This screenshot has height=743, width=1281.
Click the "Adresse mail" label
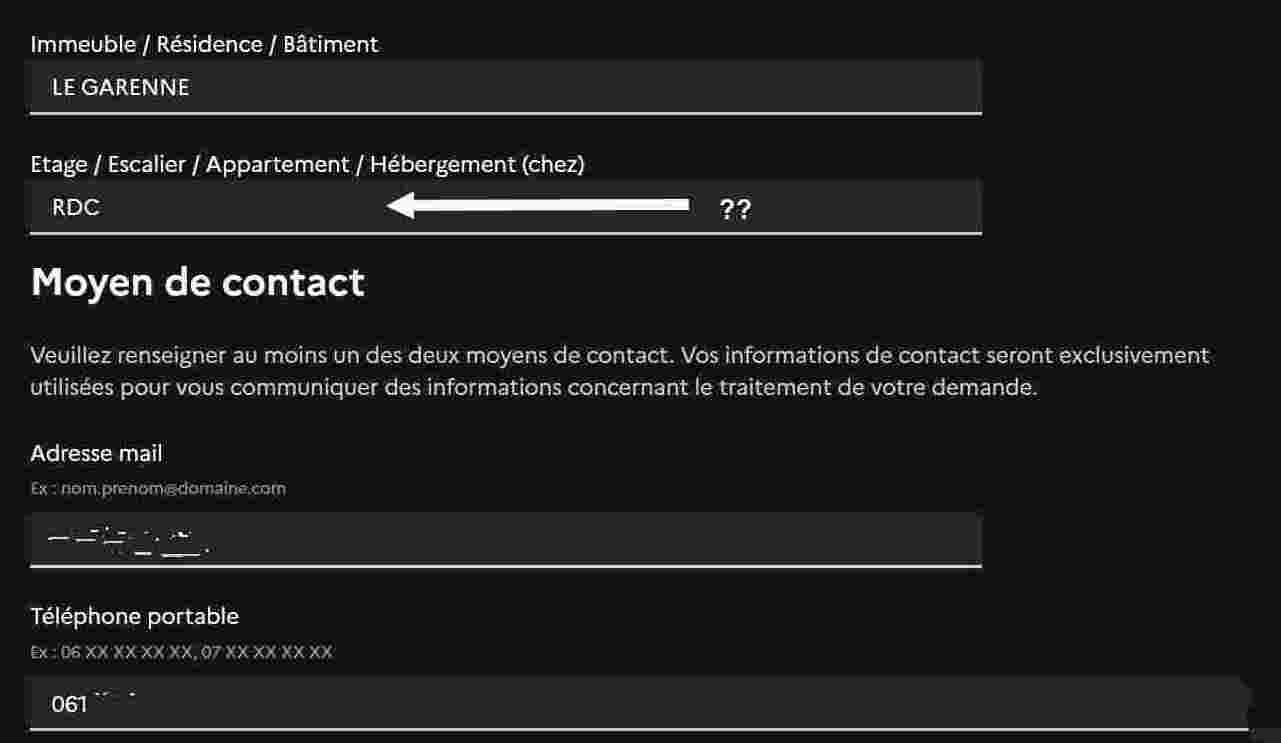(x=96, y=453)
